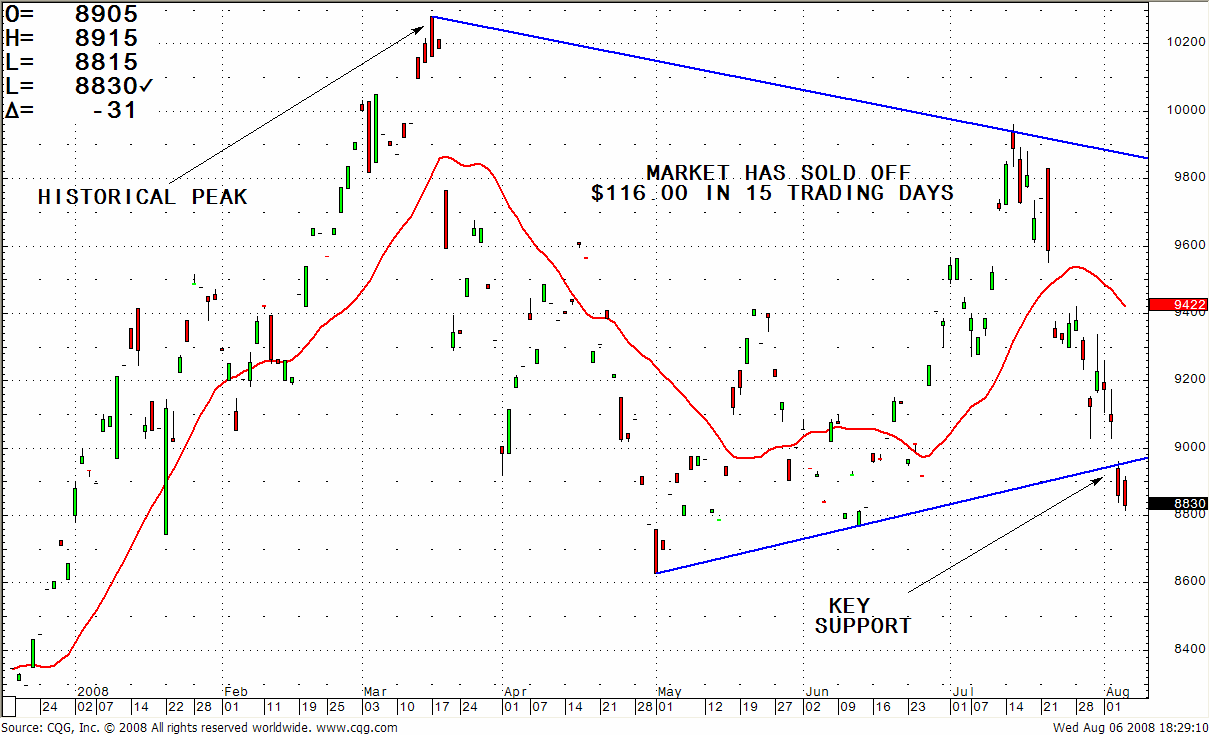Click the High value 8915
This screenshot has width=1210, height=735.
pos(107,38)
